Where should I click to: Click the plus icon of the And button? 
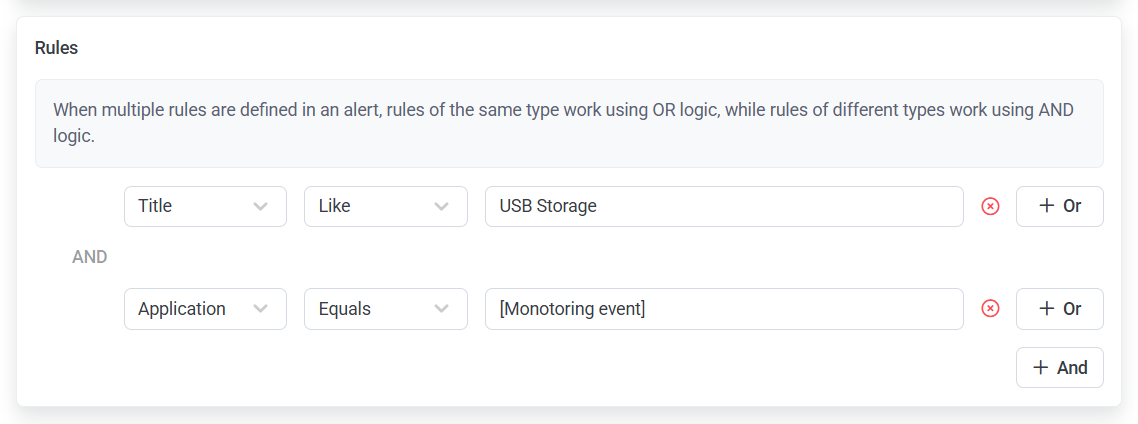[1041, 368]
